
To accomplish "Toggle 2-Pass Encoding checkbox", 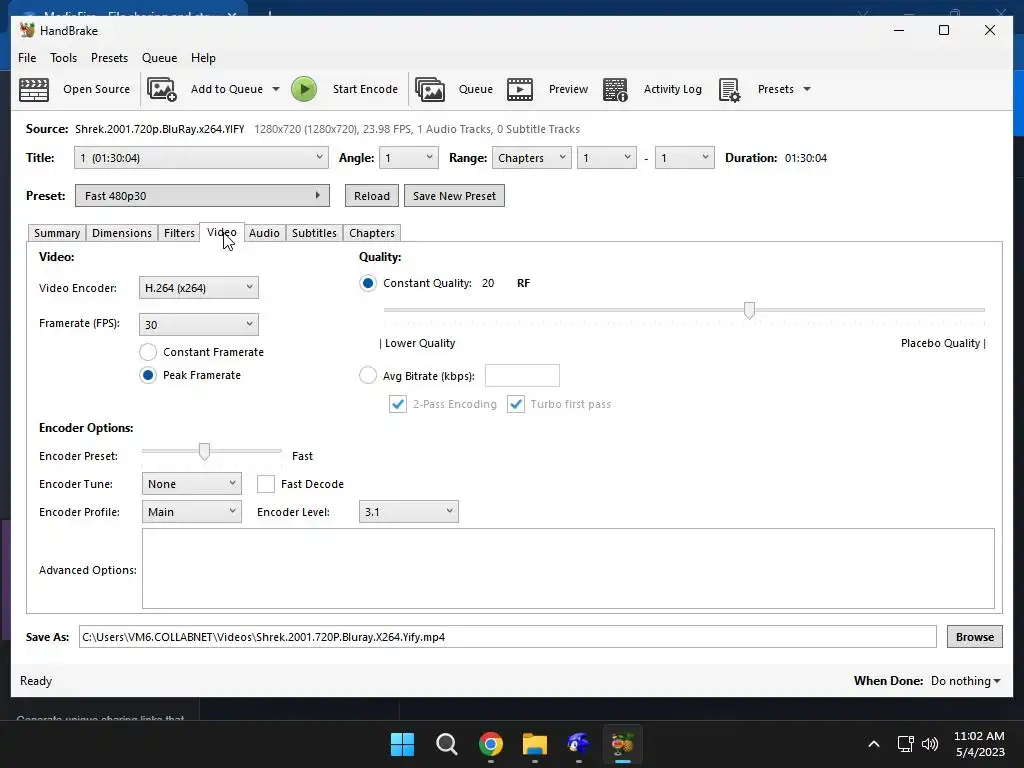I will tap(398, 404).
